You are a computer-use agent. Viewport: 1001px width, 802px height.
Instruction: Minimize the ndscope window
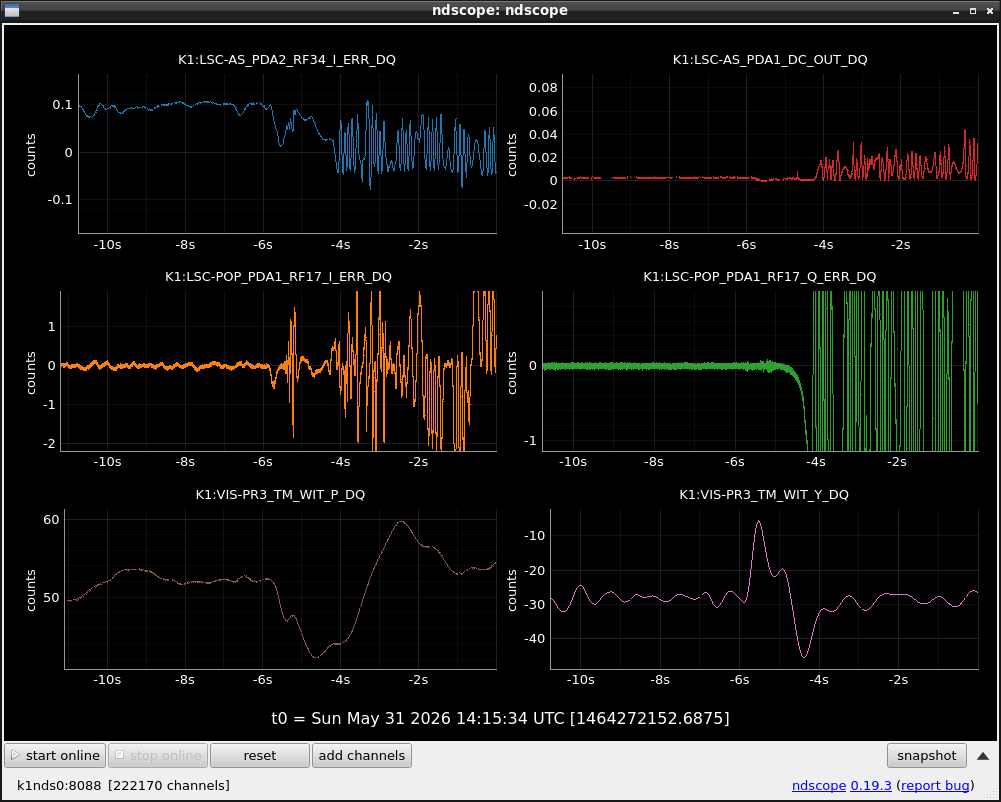[x=956, y=11]
